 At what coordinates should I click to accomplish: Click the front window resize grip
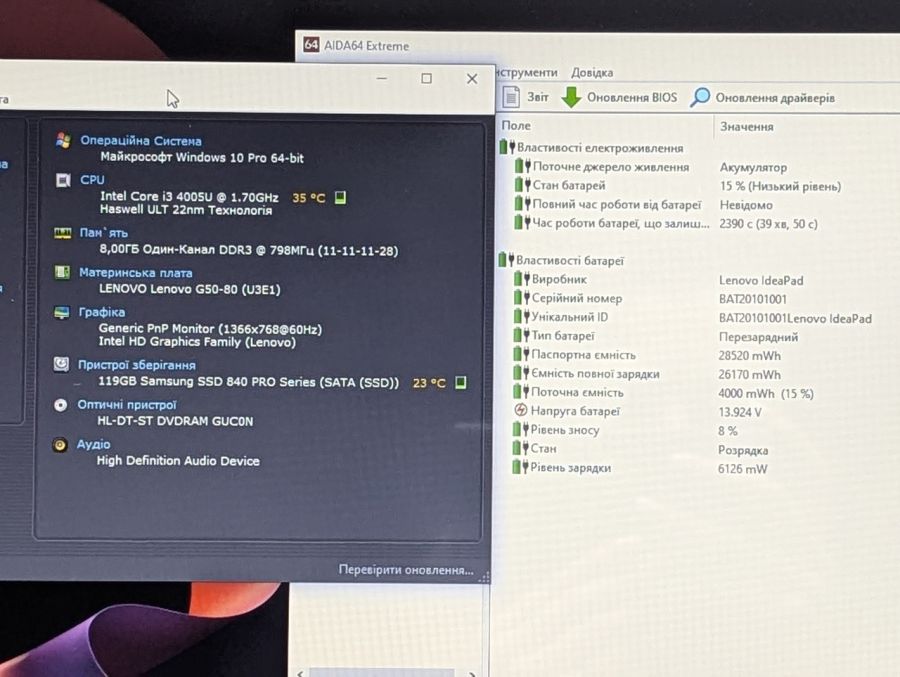484,577
